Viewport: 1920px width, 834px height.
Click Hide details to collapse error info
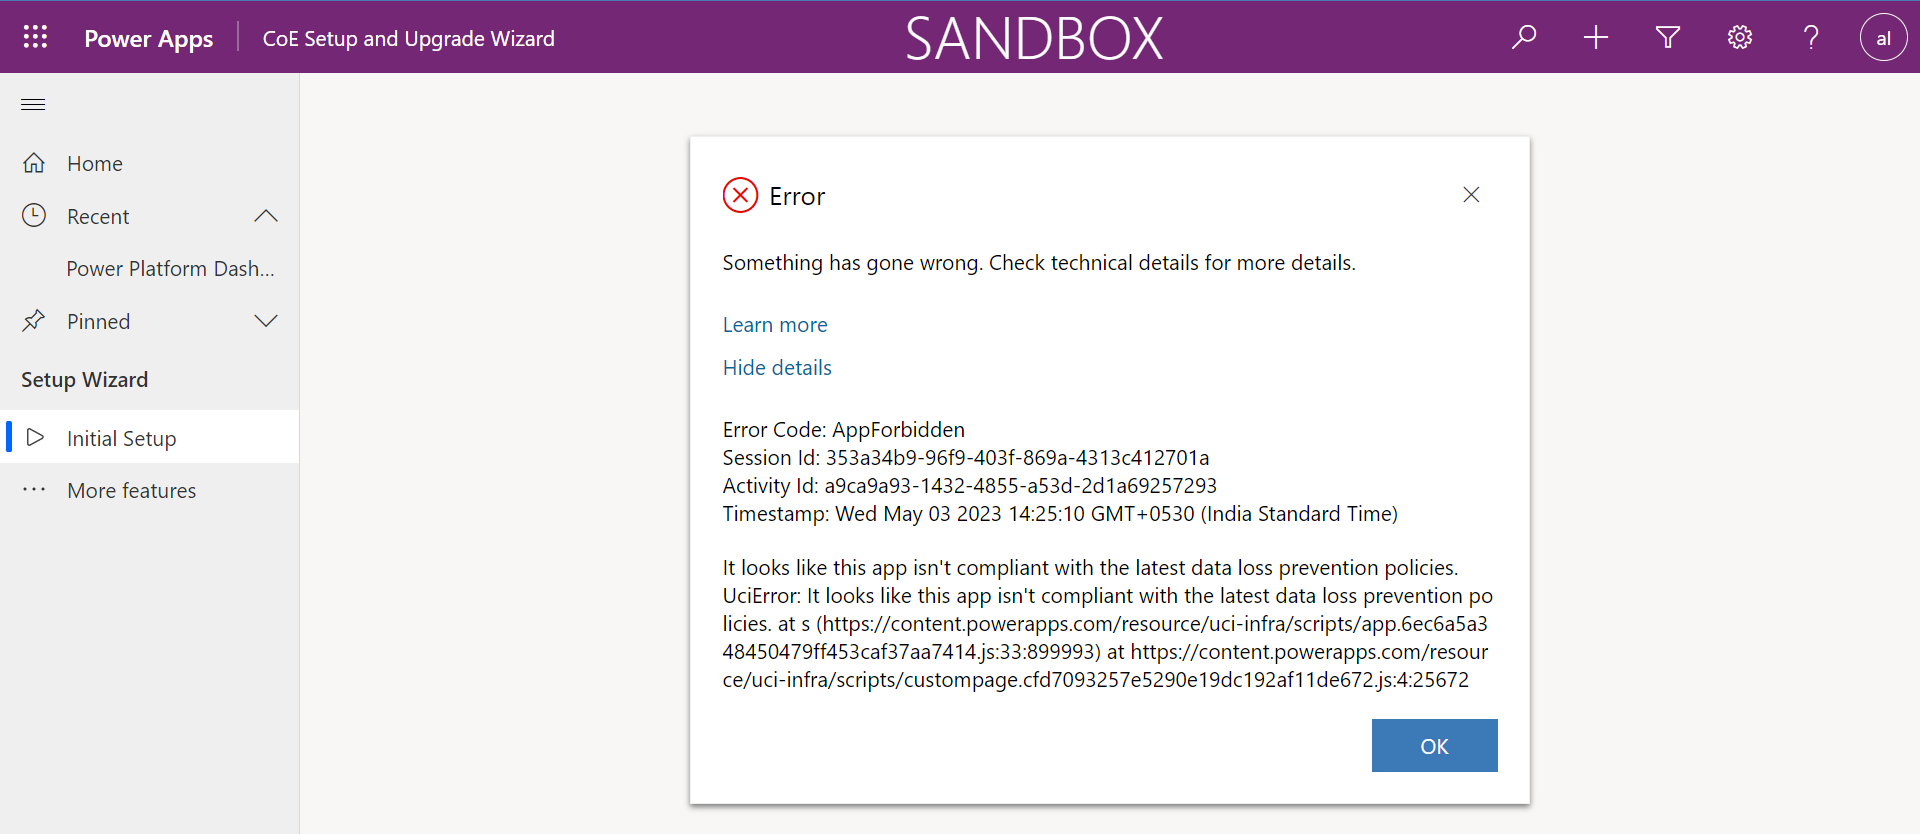click(x=777, y=367)
